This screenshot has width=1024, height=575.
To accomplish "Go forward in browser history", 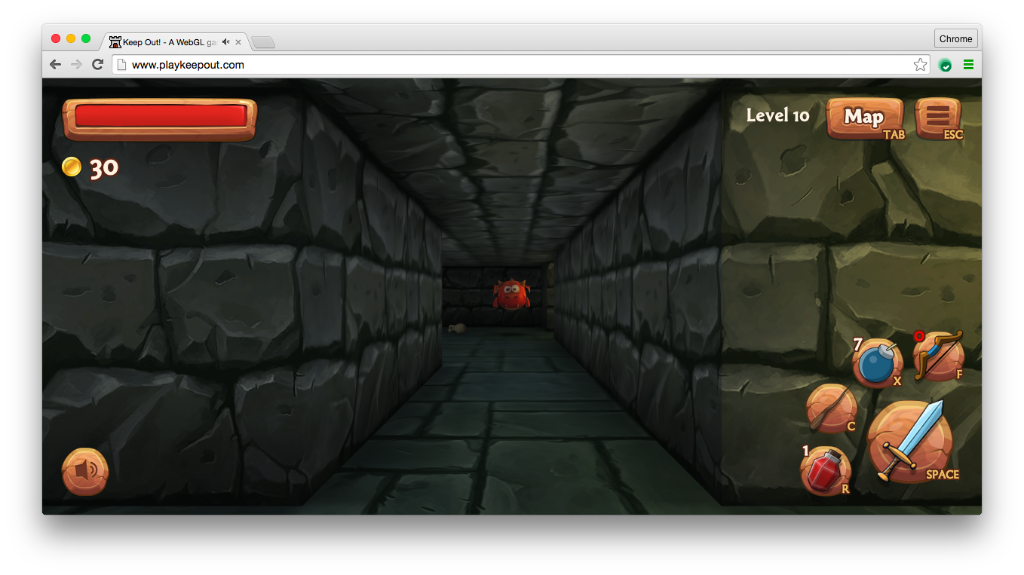I will 76,65.
